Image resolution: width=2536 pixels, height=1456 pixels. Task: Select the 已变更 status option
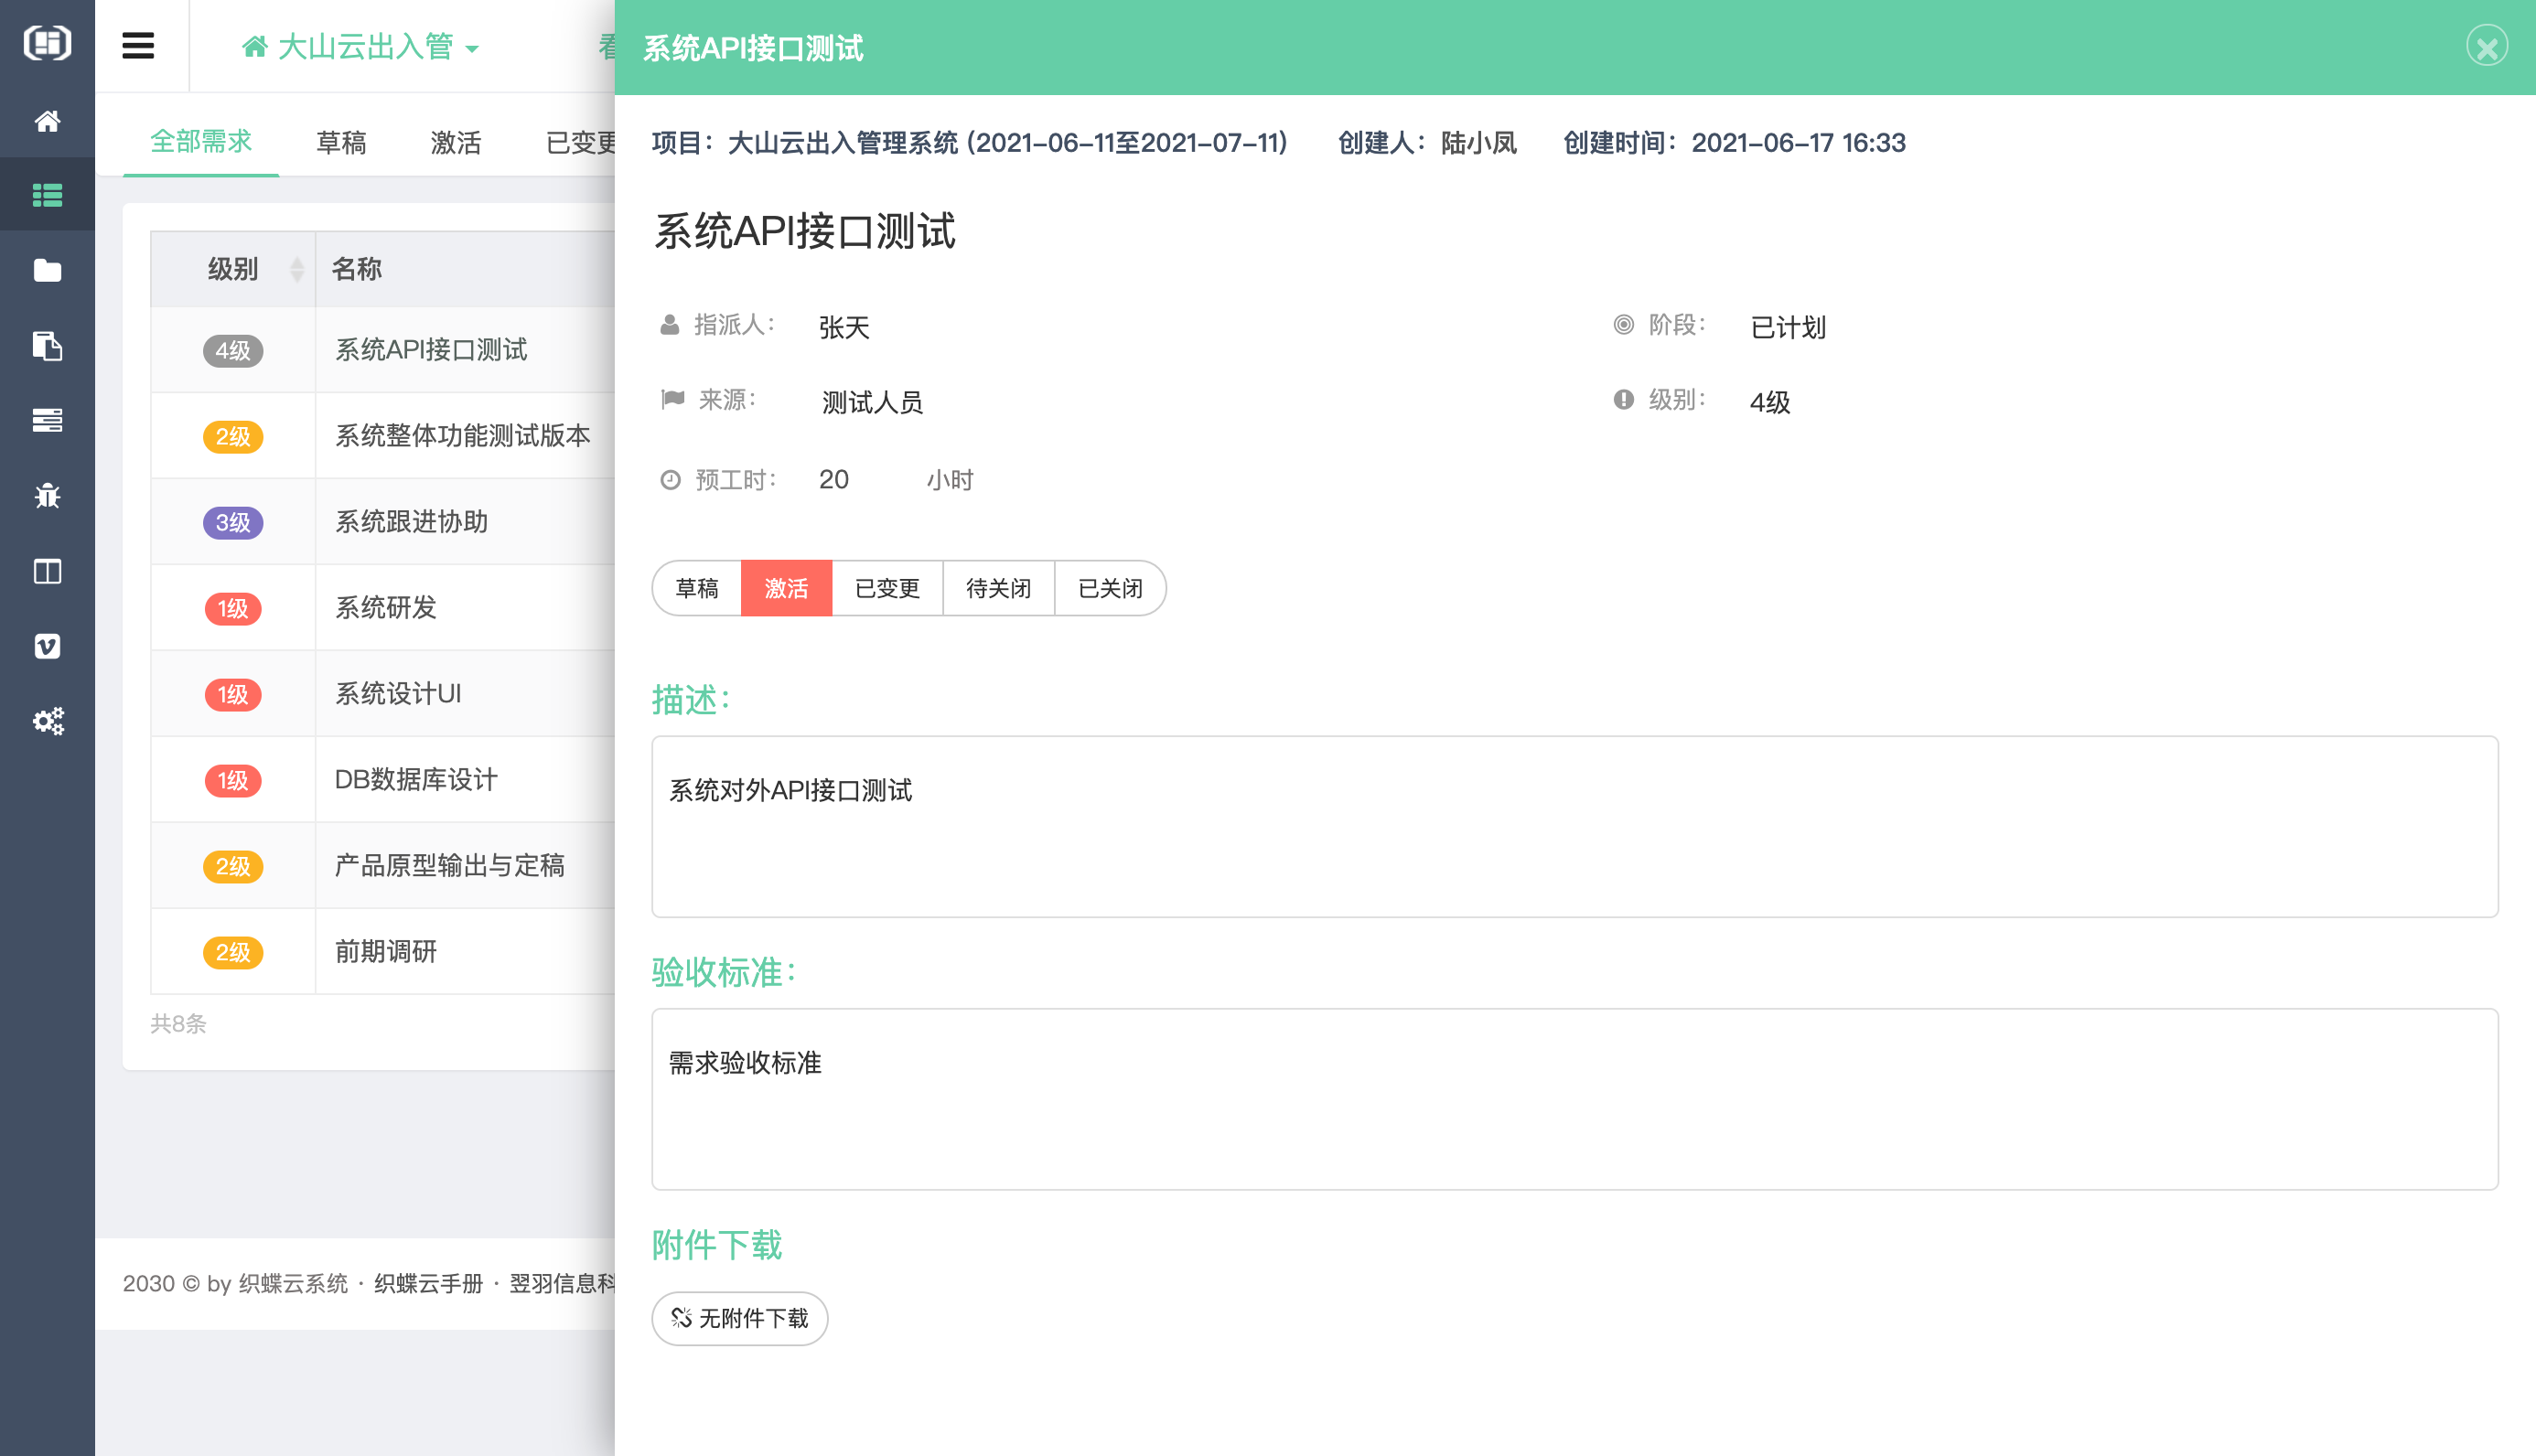coord(887,588)
